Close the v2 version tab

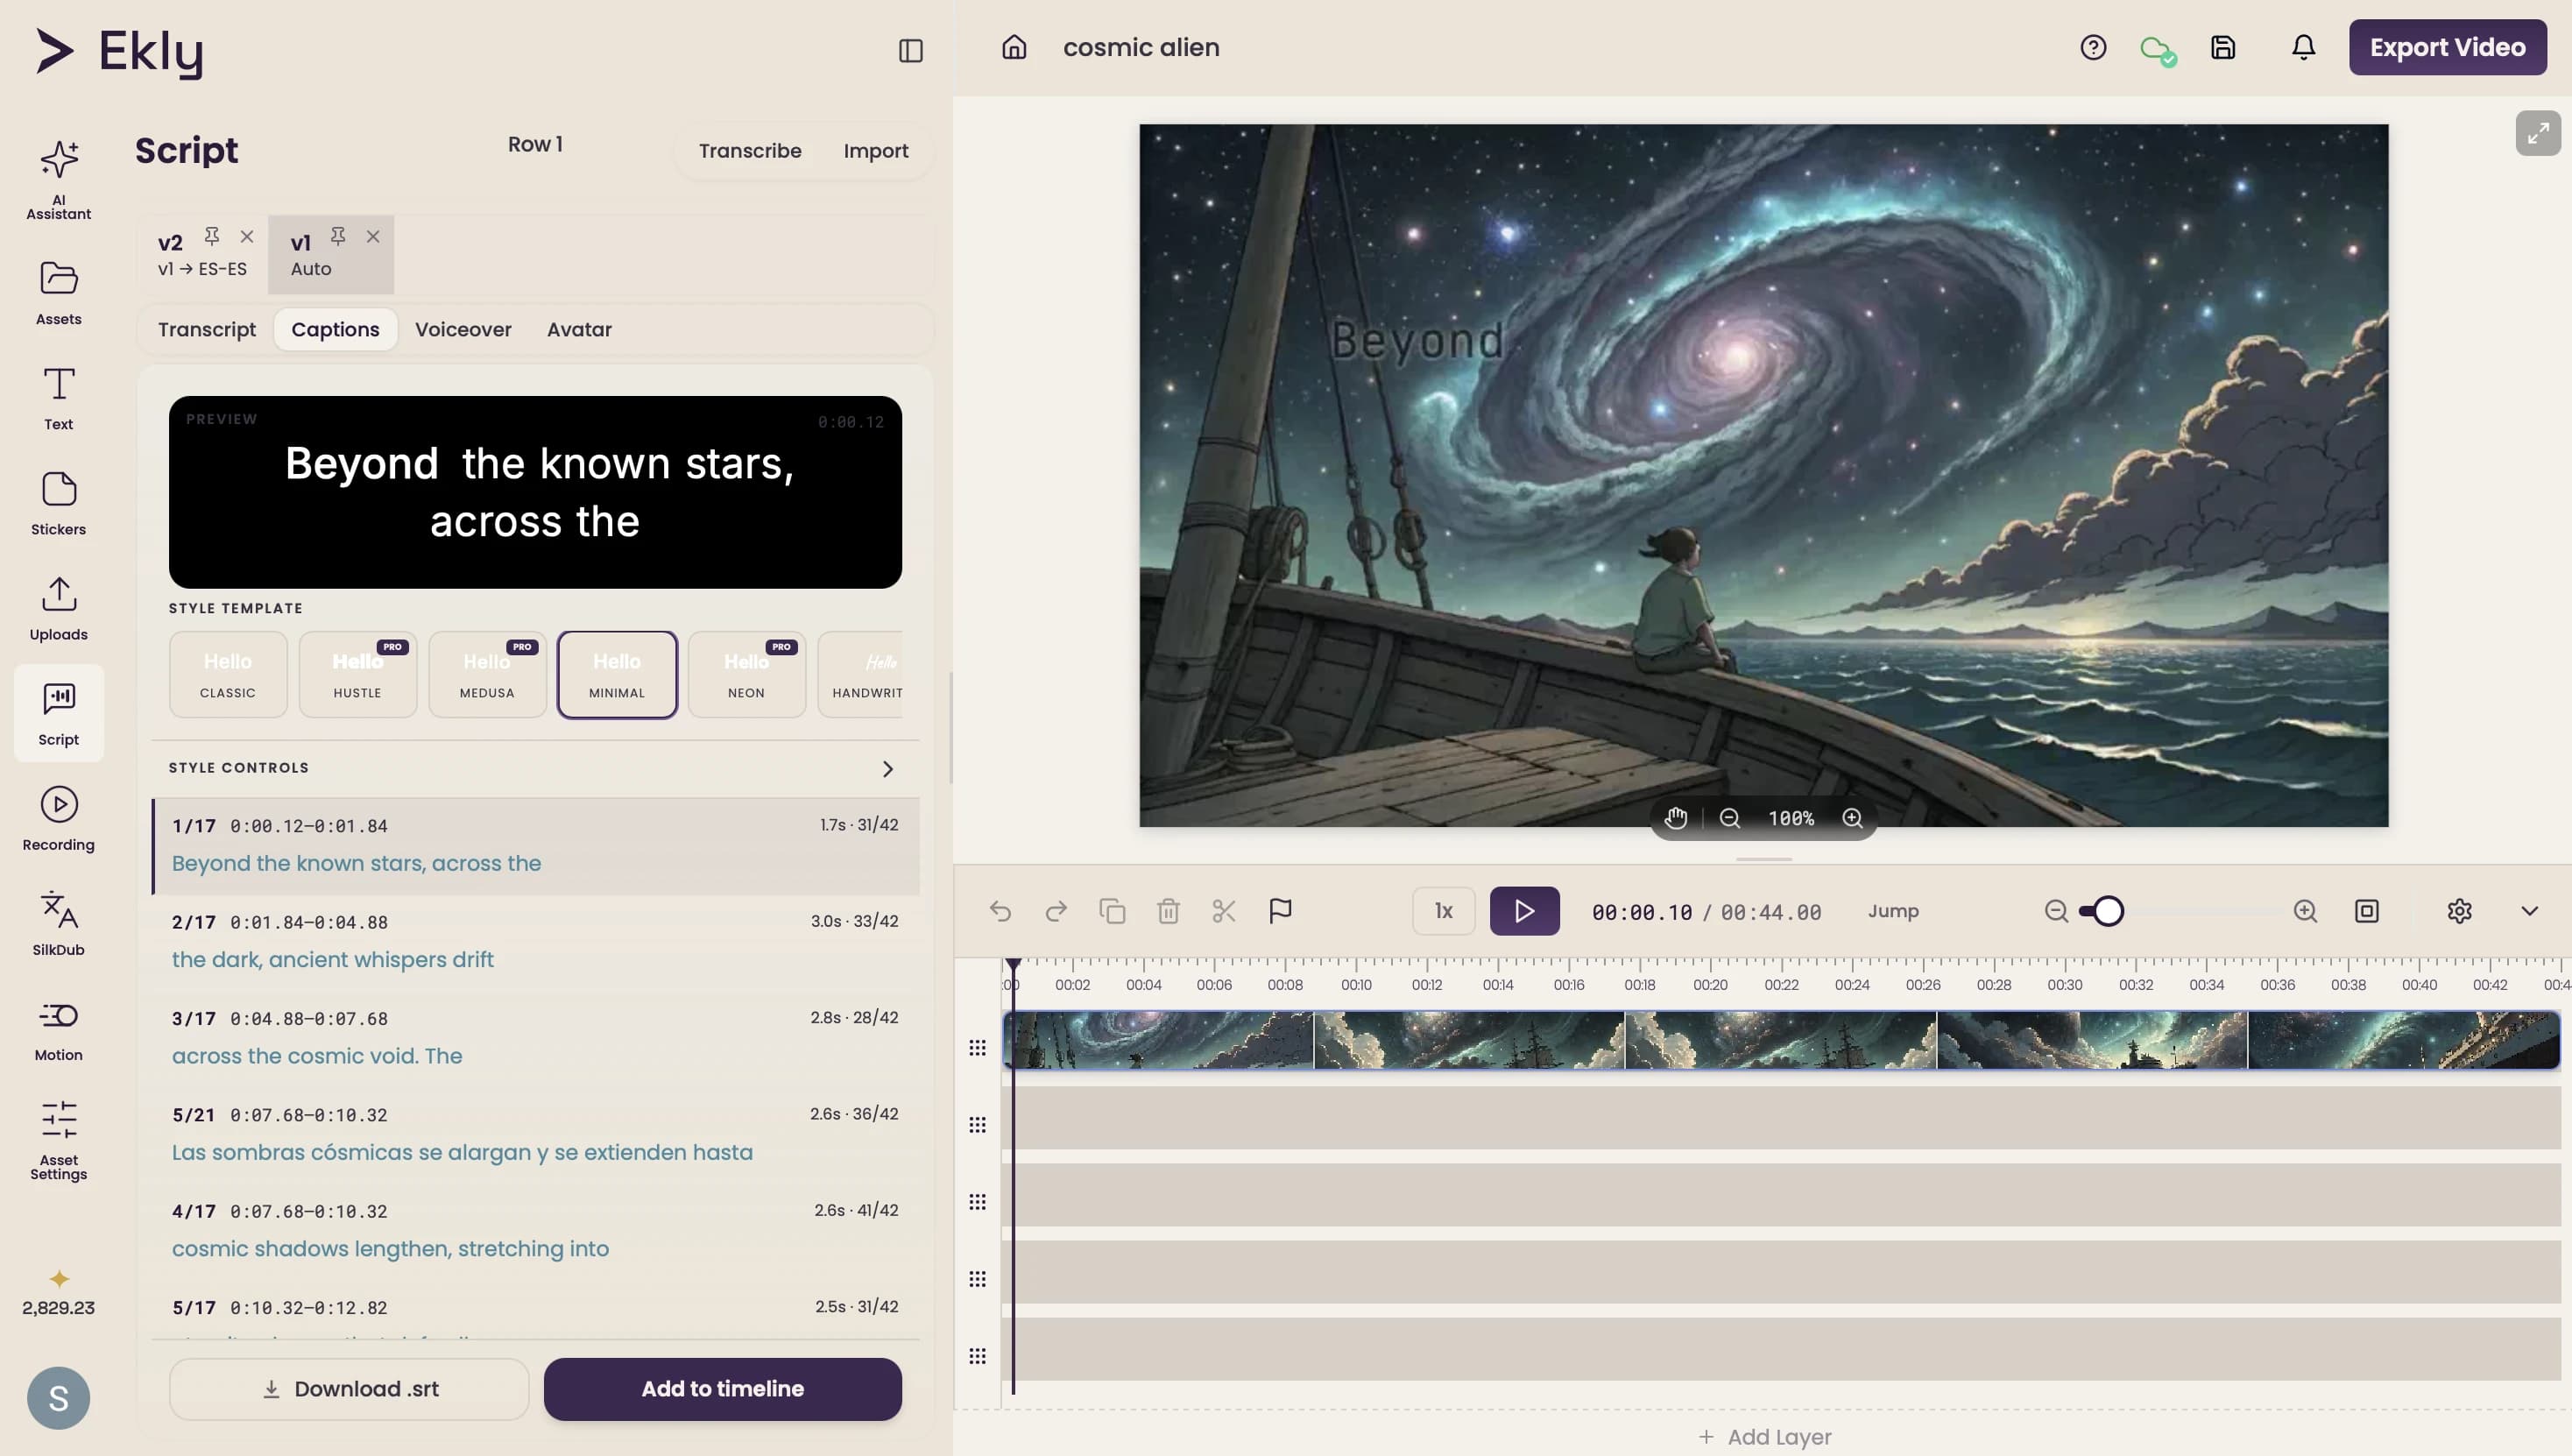click(247, 236)
